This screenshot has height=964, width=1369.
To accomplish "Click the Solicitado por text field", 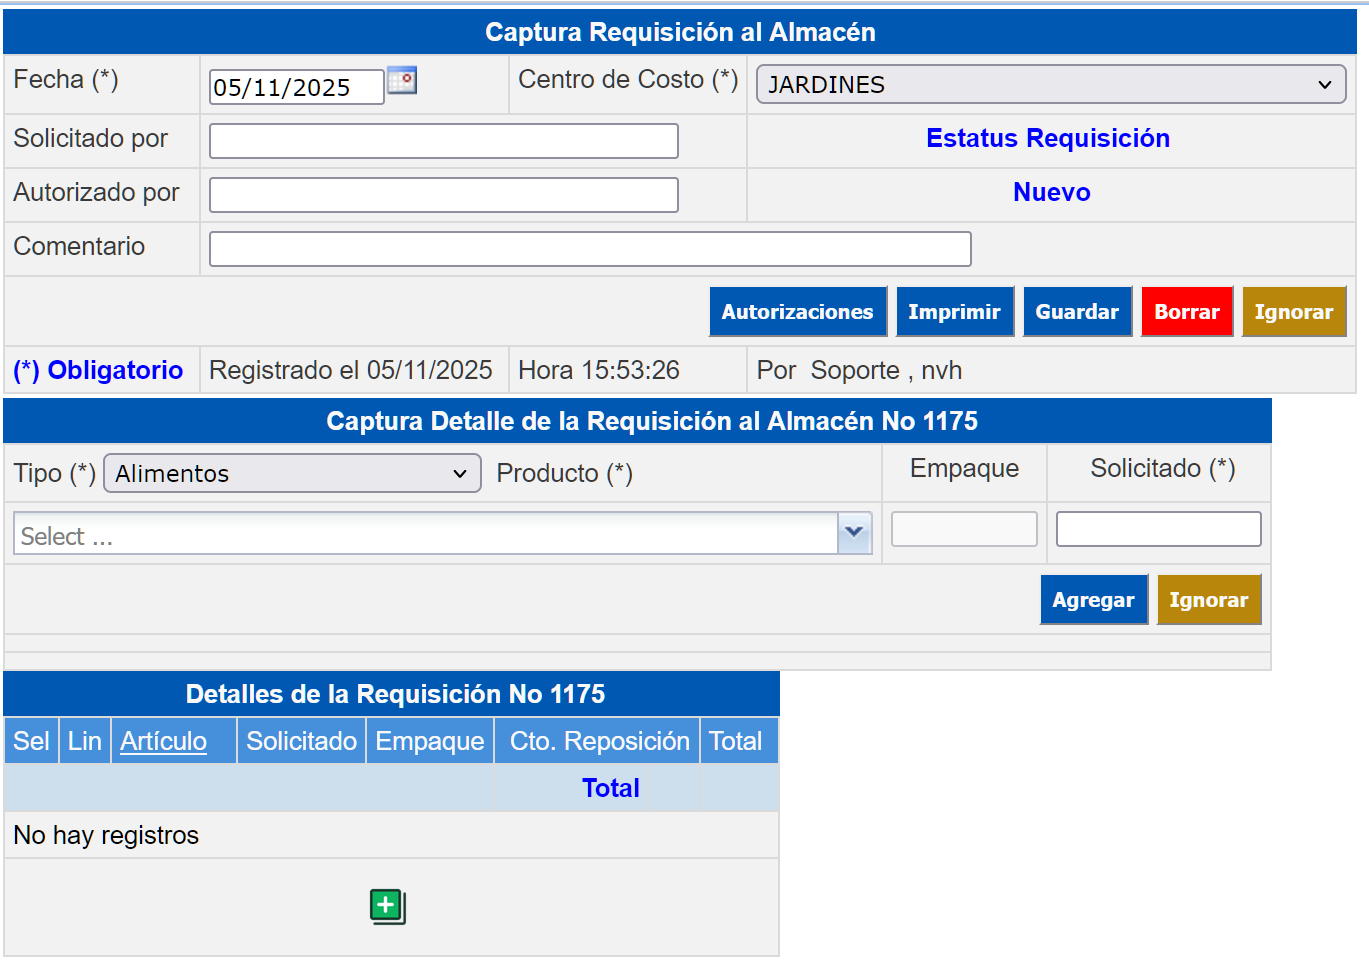I will point(443,141).
